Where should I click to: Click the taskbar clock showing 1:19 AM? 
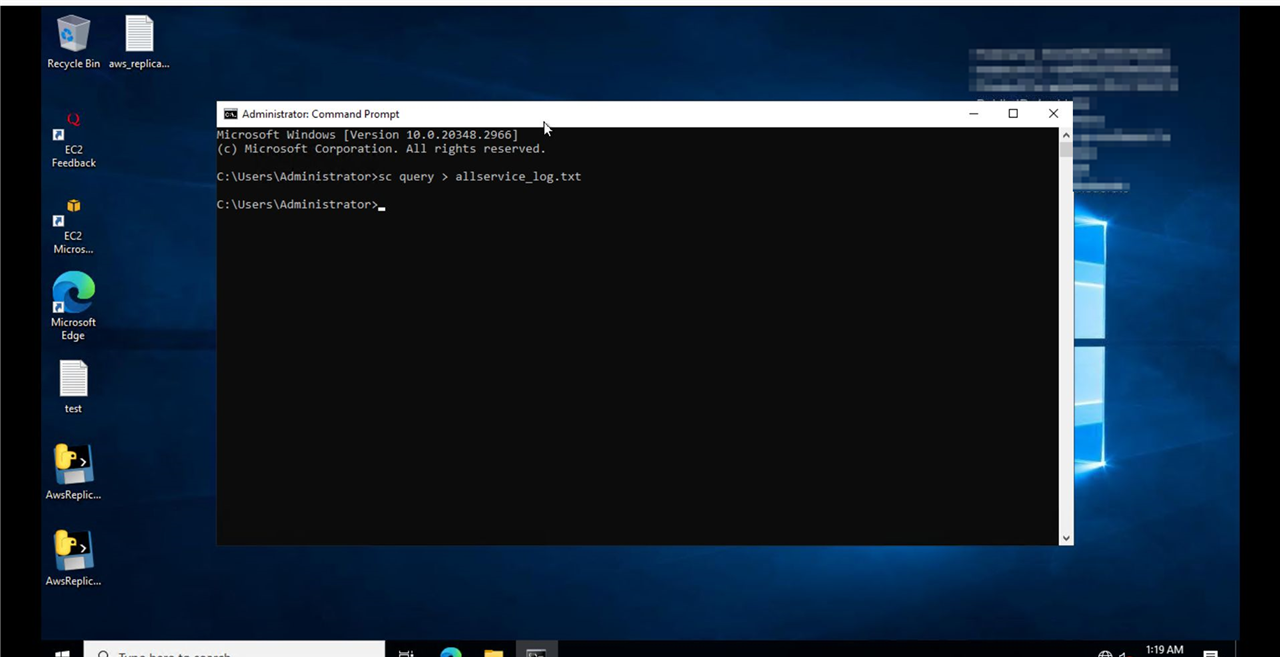(1164, 650)
